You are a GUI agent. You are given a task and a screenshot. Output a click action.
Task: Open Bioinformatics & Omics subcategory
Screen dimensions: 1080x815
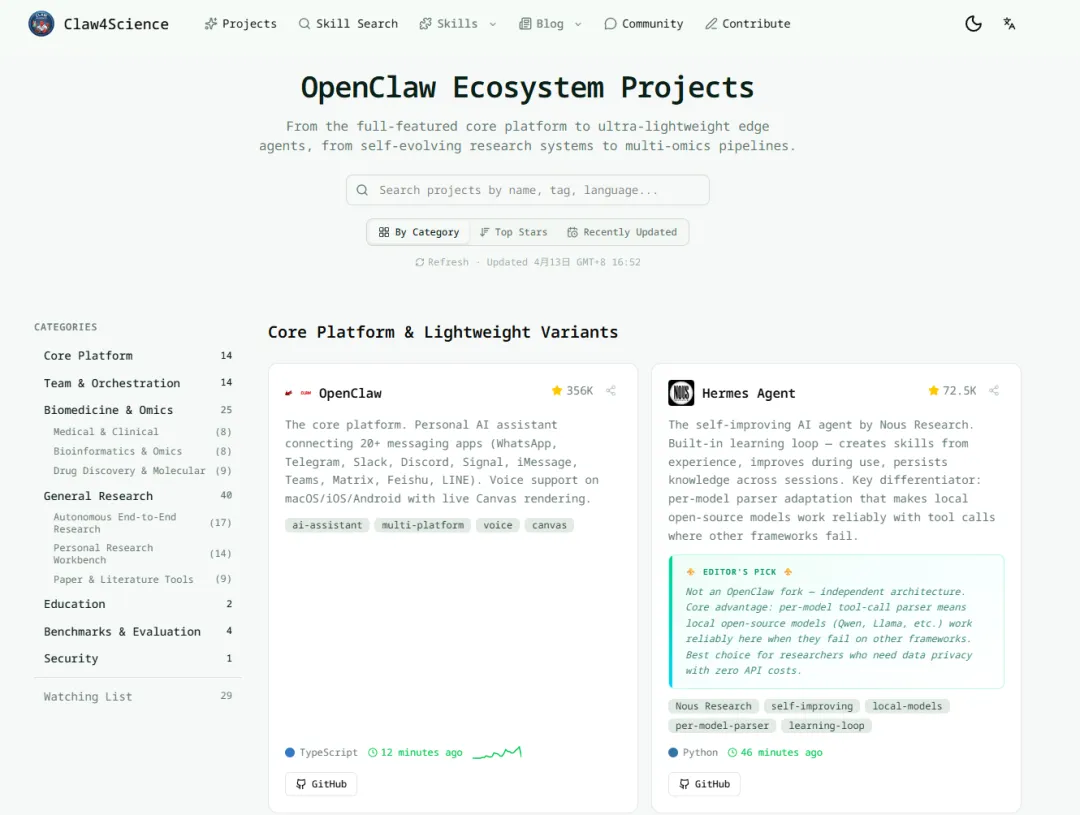pos(142,451)
